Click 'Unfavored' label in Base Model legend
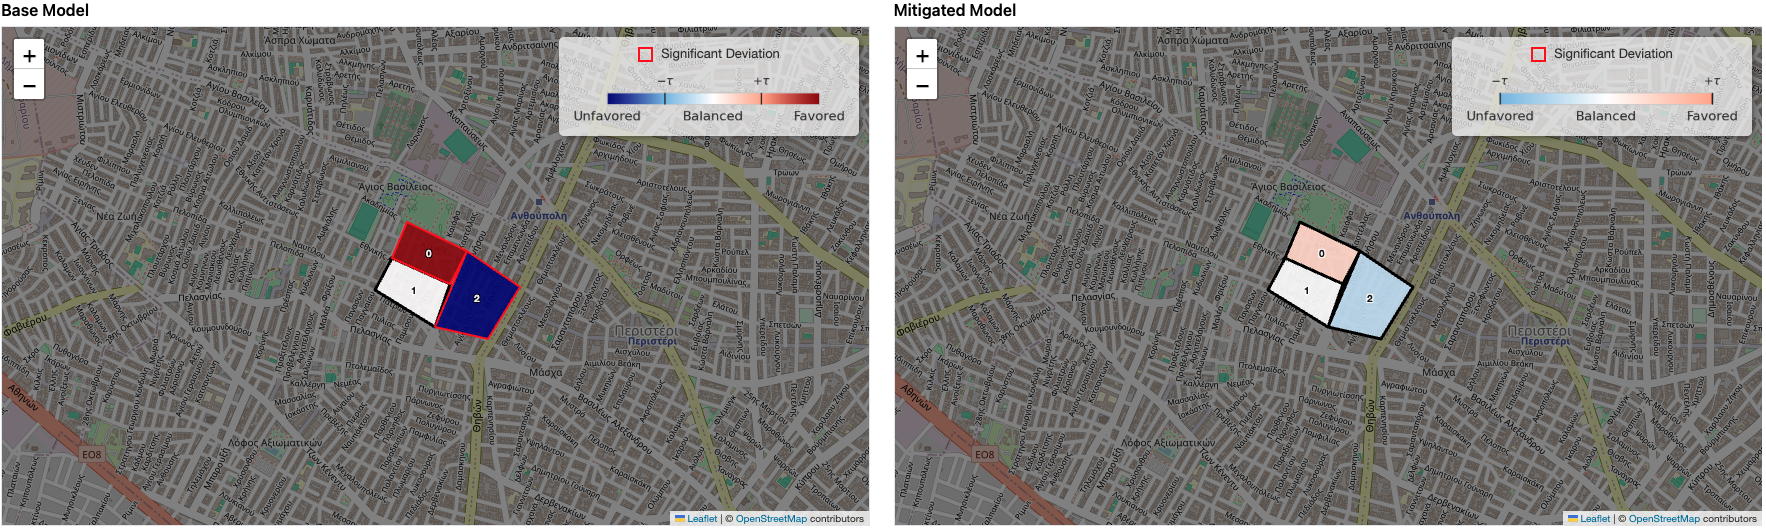This screenshot has height=528, width=1766. point(607,116)
